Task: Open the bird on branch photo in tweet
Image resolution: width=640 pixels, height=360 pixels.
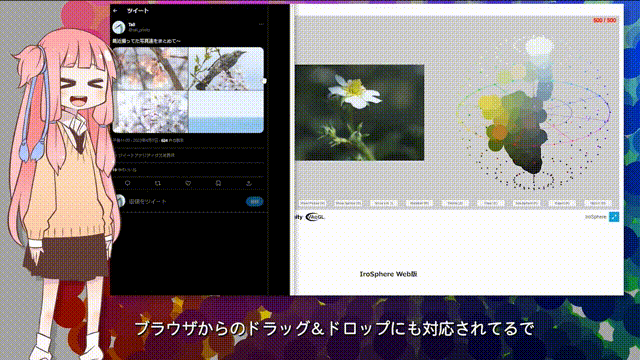Action: click(226, 68)
